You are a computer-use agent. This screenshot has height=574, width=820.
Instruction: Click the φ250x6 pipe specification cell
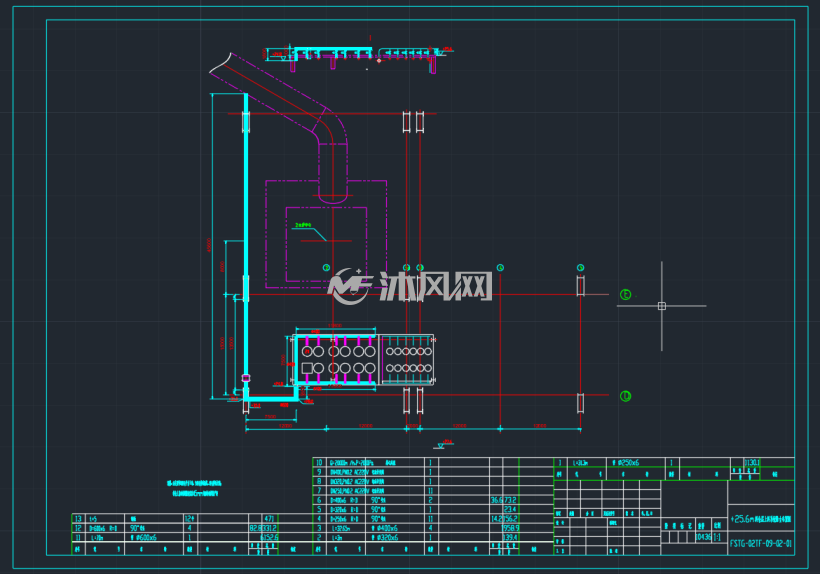point(625,463)
